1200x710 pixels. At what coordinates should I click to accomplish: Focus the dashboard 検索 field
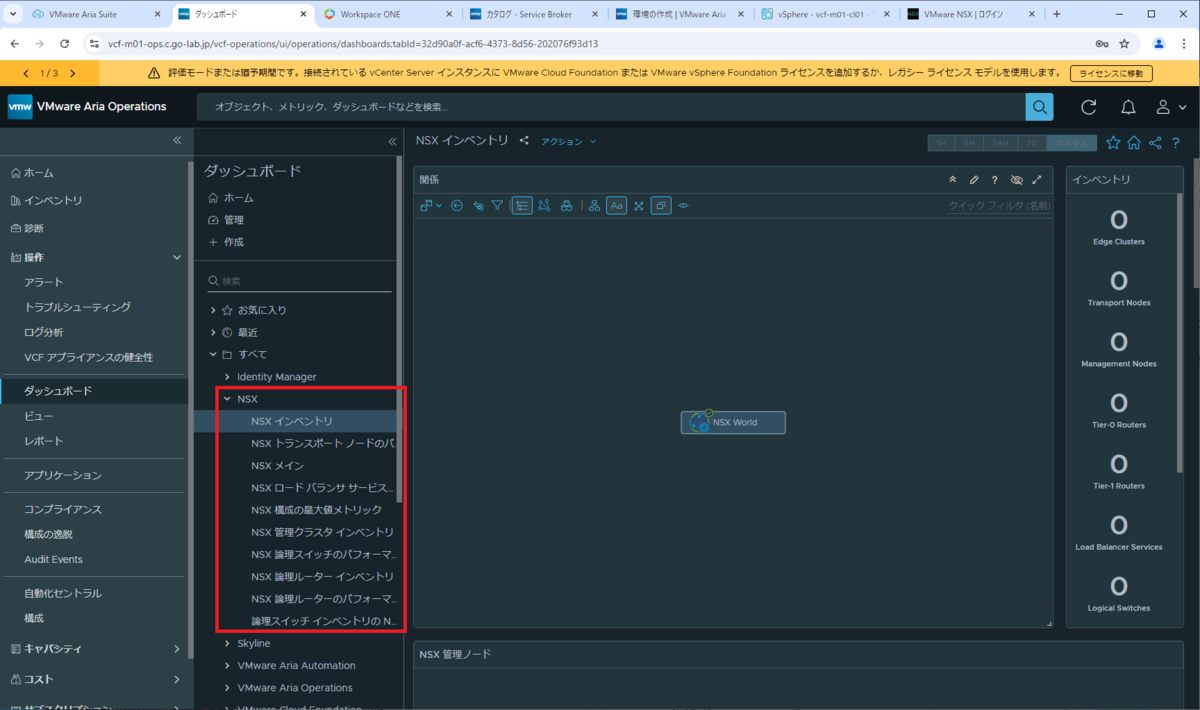pos(299,282)
